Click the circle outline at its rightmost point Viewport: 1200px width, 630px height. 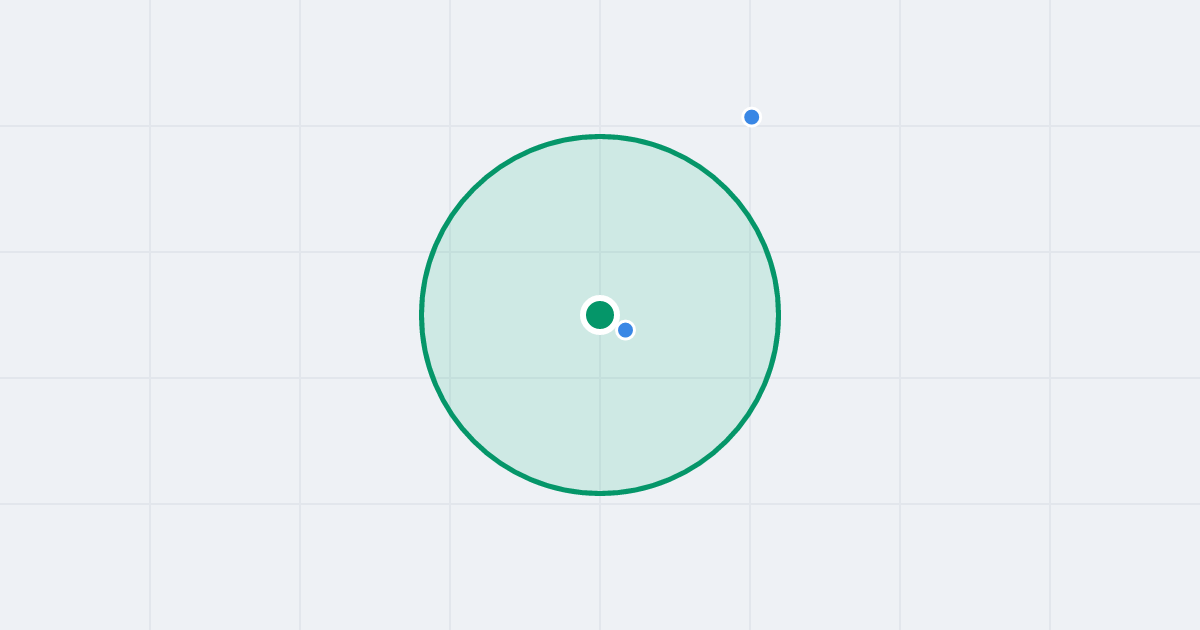point(779,315)
